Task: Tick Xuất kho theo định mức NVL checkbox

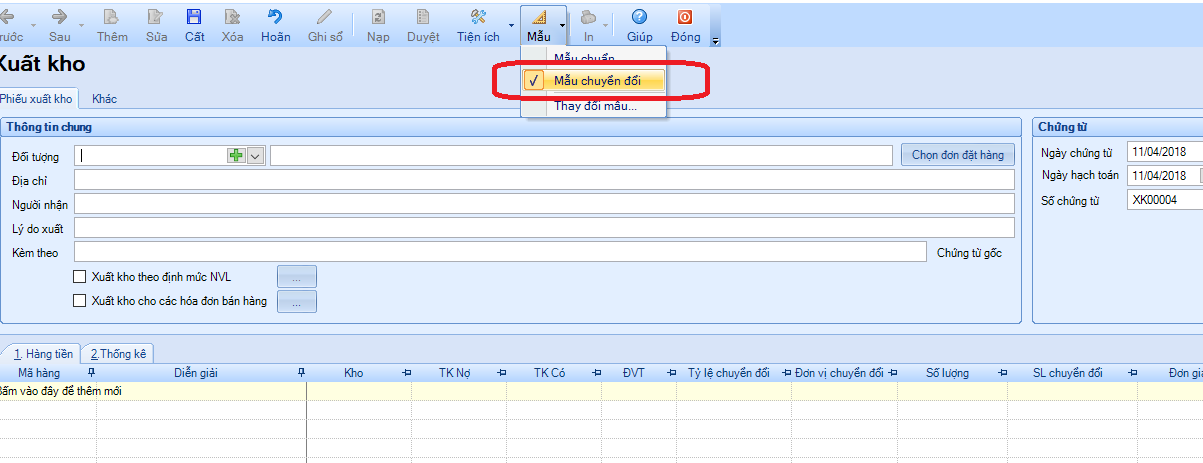Action: [81, 277]
